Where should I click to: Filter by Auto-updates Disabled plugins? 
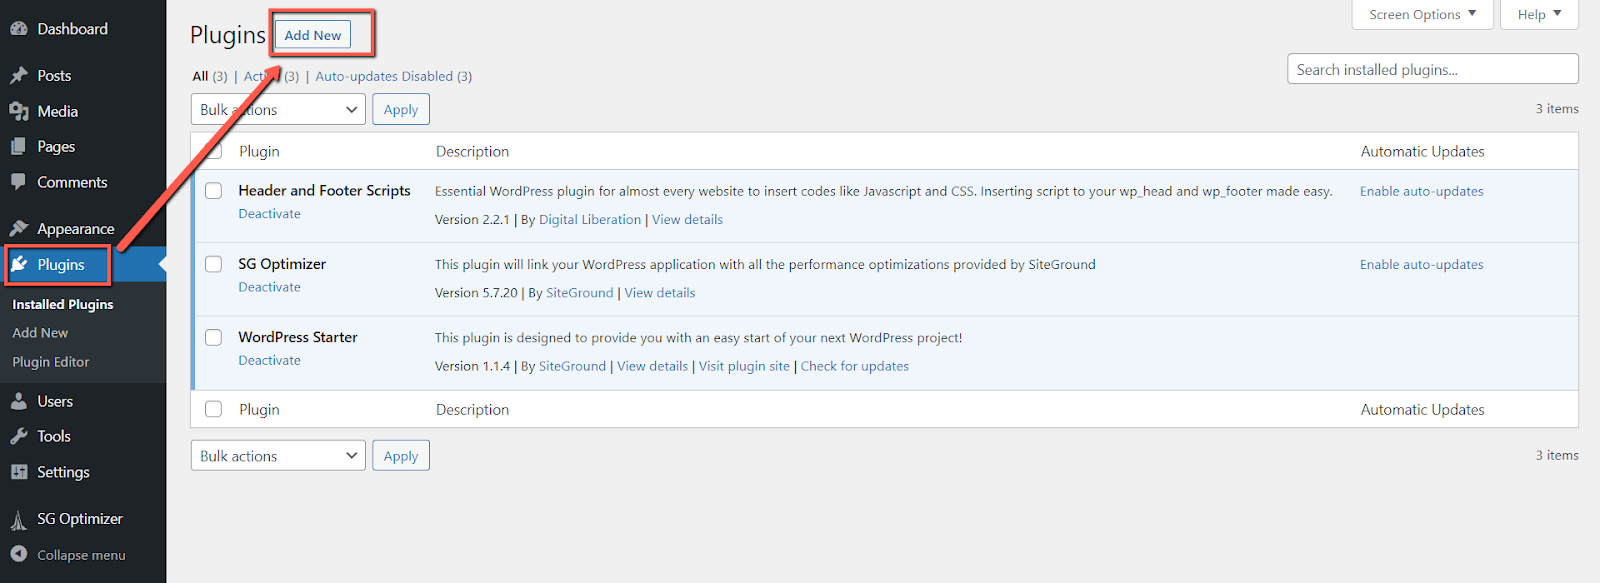[x=384, y=76]
